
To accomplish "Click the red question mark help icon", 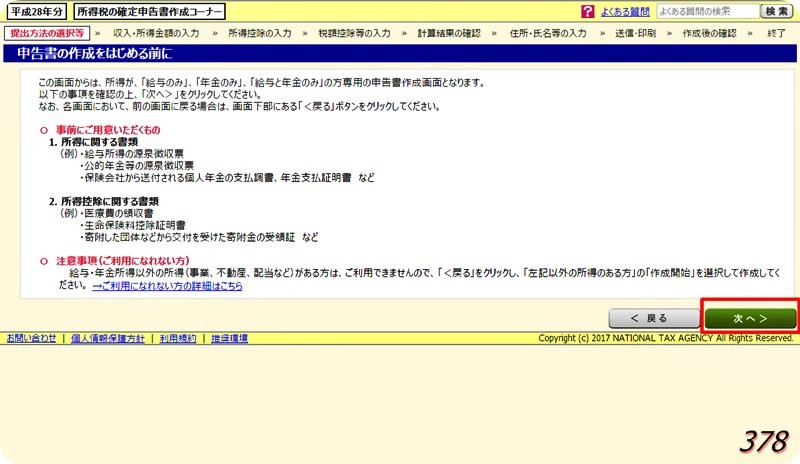I will click(x=587, y=11).
